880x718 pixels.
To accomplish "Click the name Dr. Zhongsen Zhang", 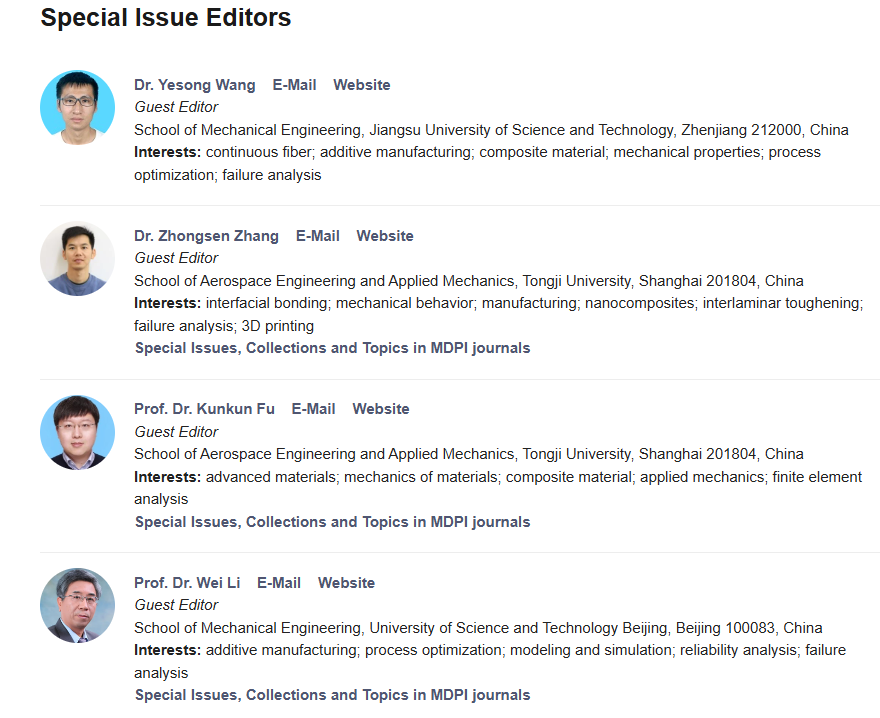I will click(x=206, y=236).
